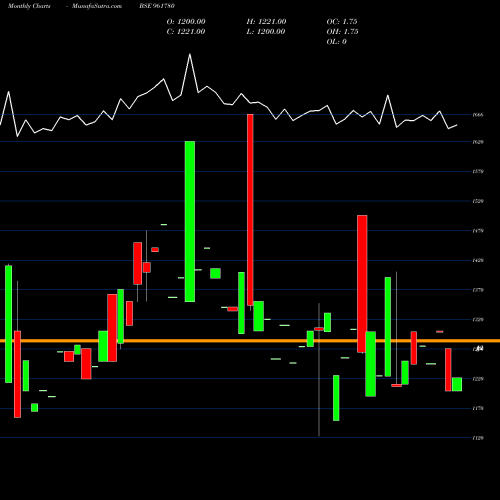This screenshot has width=500, height=500.
Task: Click the high value 'H: 1221.00'
Action: (266, 22)
